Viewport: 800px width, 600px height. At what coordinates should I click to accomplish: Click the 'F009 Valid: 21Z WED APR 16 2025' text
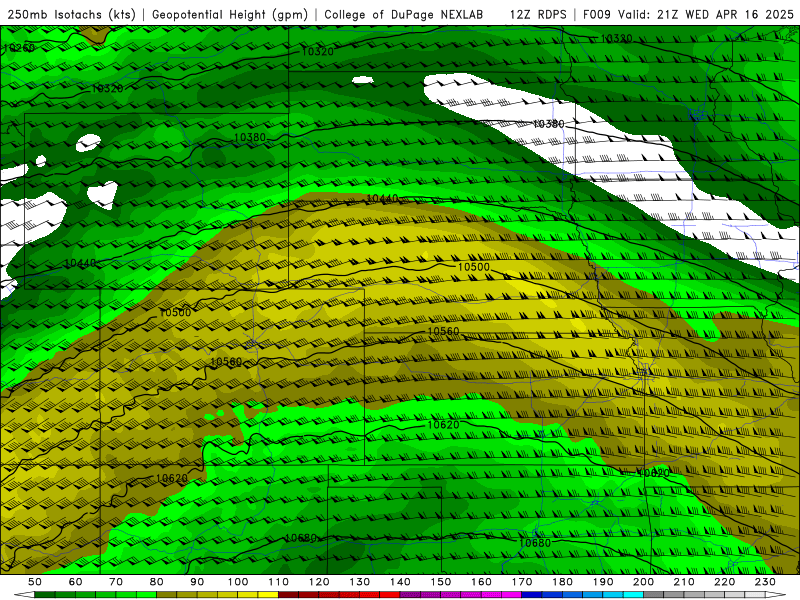point(688,15)
